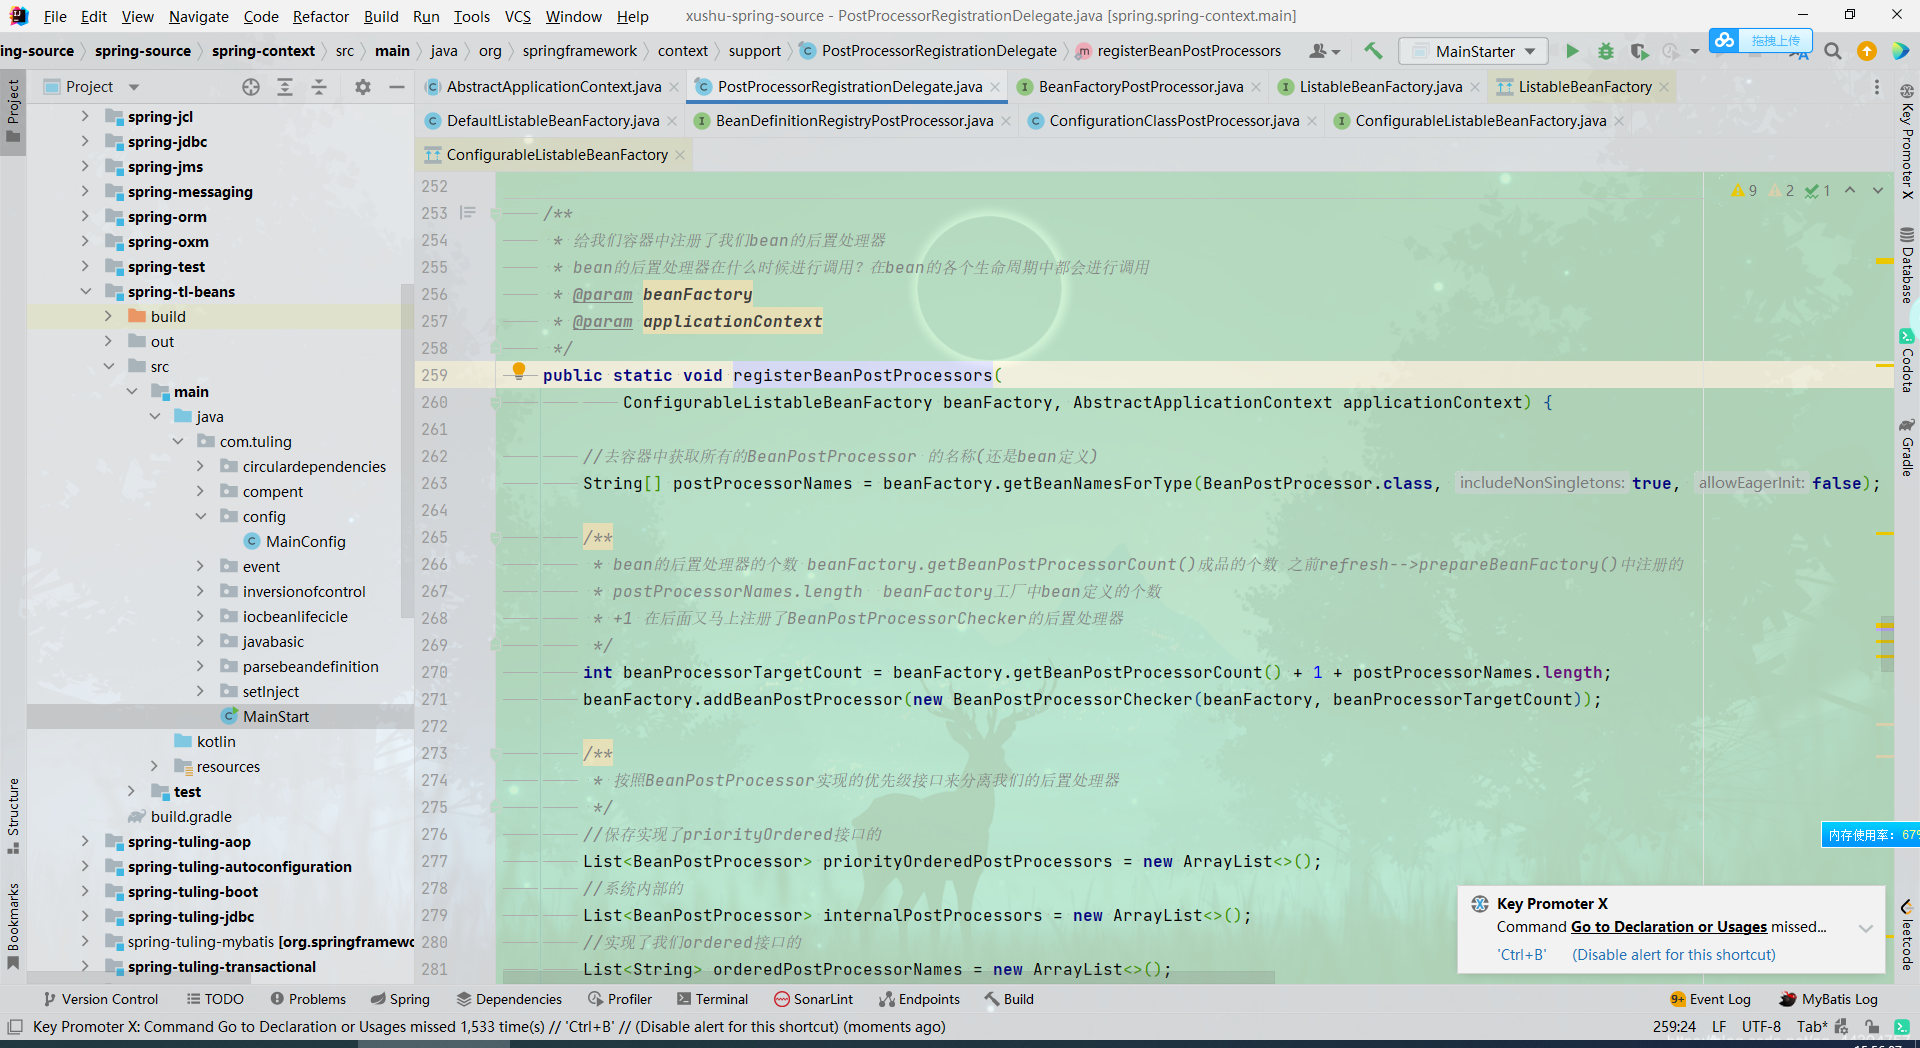Click the Run with Coverage icon
The height and width of the screenshot is (1048, 1920).
coord(1638,51)
